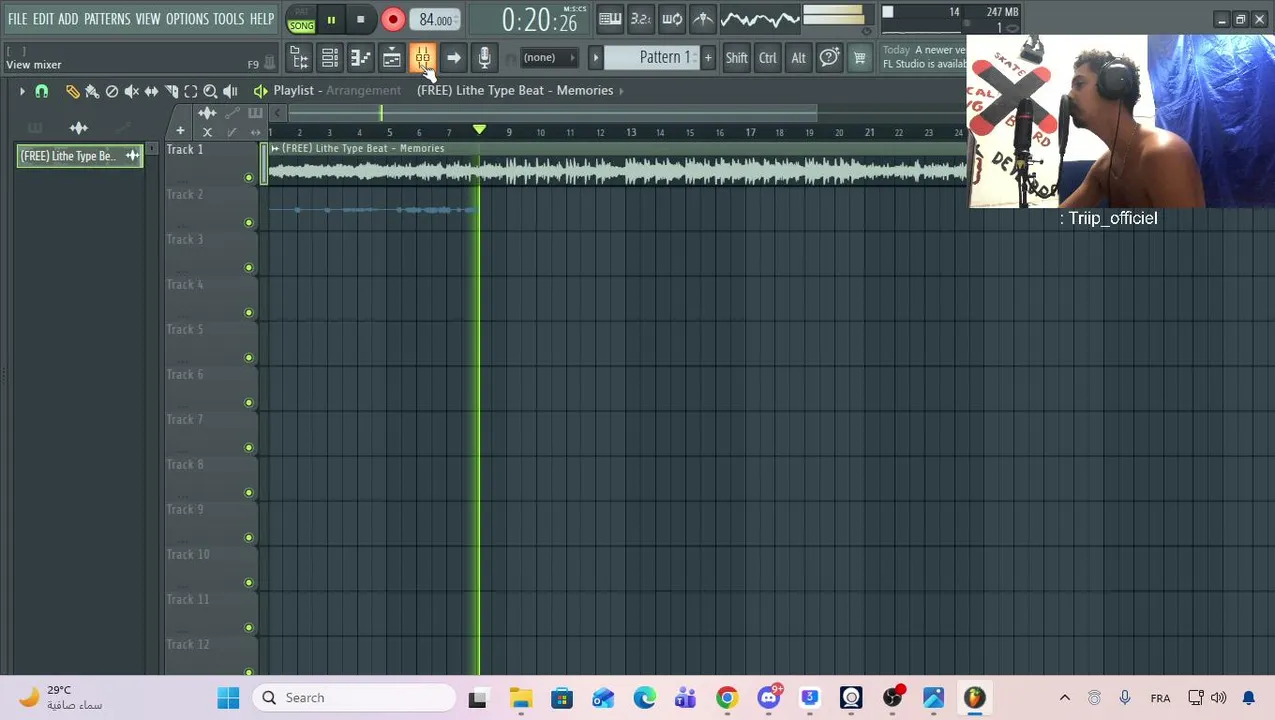1275x720 pixels.
Task: Pause playback with the pause button
Action: point(331,20)
